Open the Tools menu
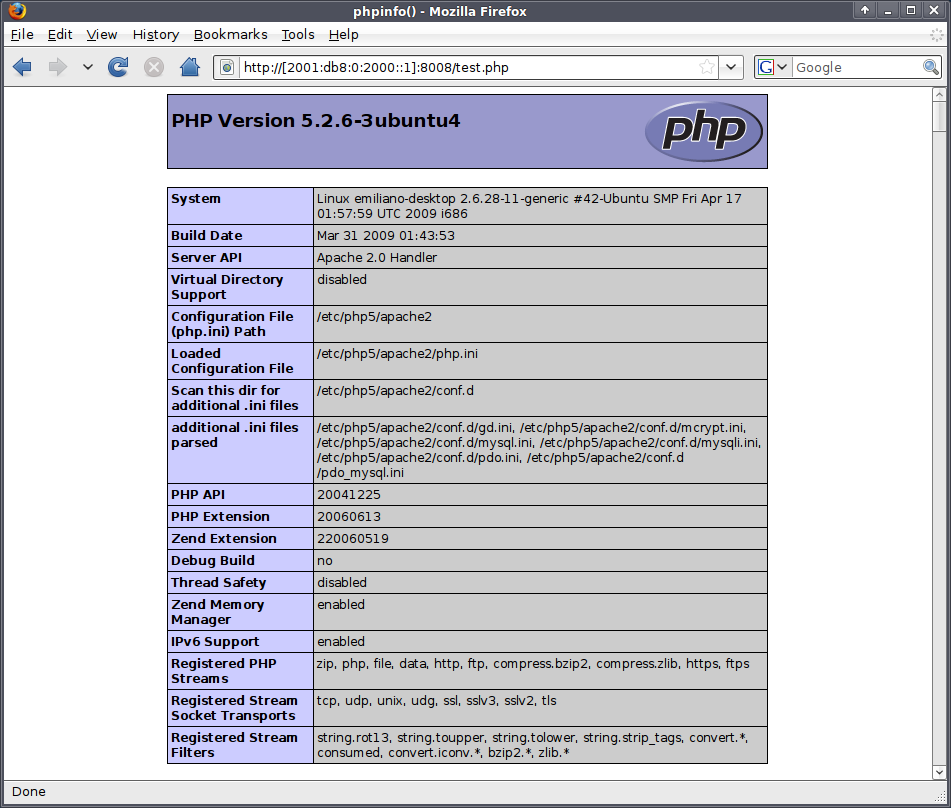The height and width of the screenshot is (808, 951). pos(298,35)
